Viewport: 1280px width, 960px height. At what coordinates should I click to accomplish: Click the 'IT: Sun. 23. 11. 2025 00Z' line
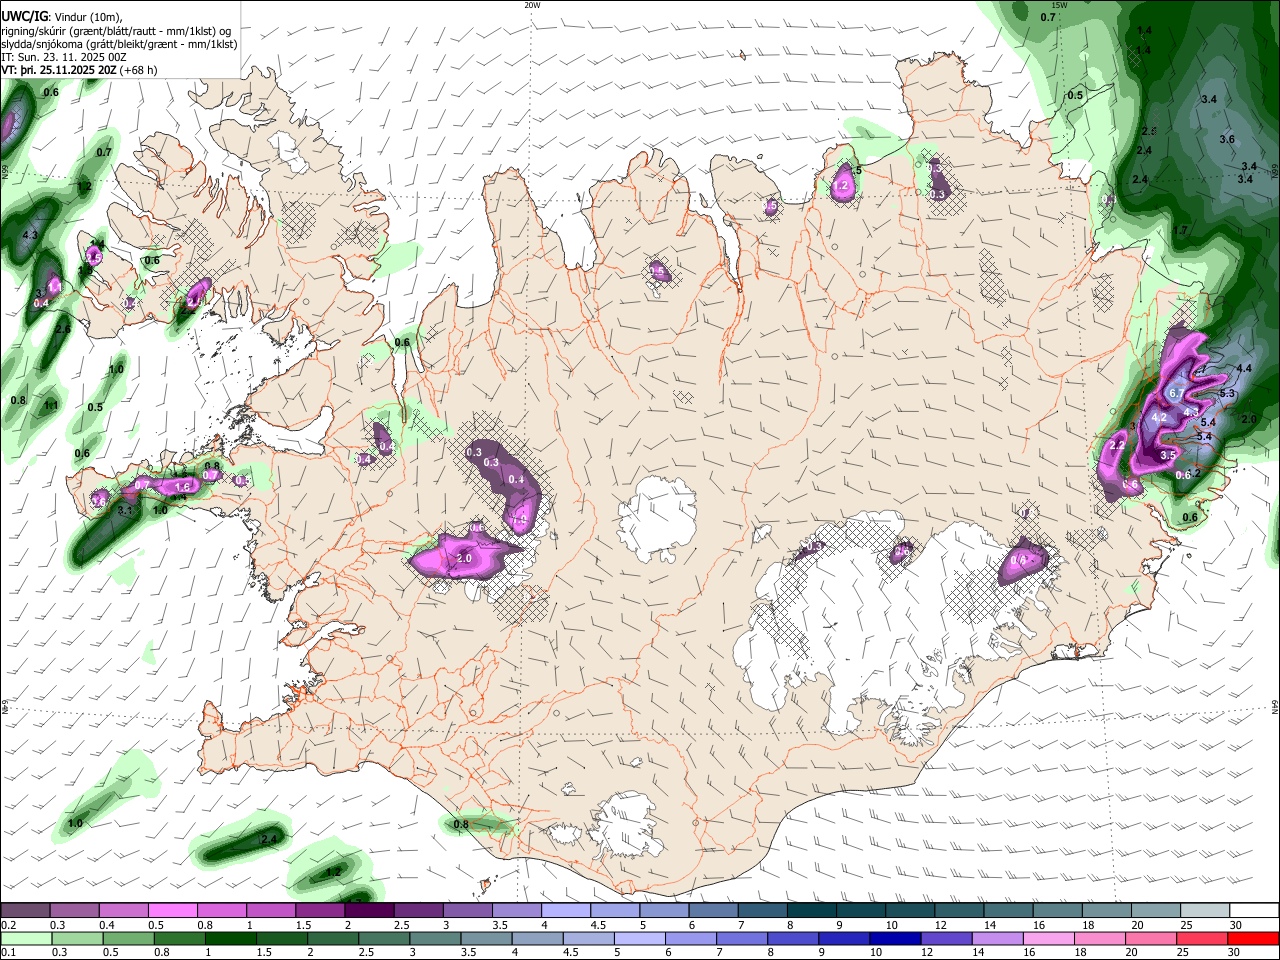coord(64,57)
